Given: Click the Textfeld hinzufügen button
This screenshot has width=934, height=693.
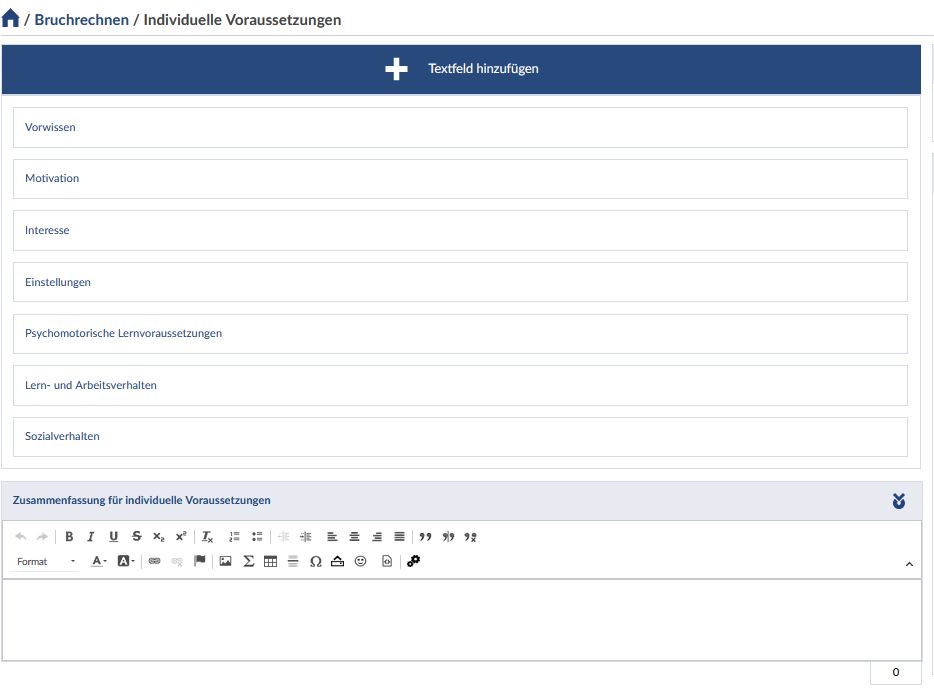Looking at the screenshot, I should point(461,69).
